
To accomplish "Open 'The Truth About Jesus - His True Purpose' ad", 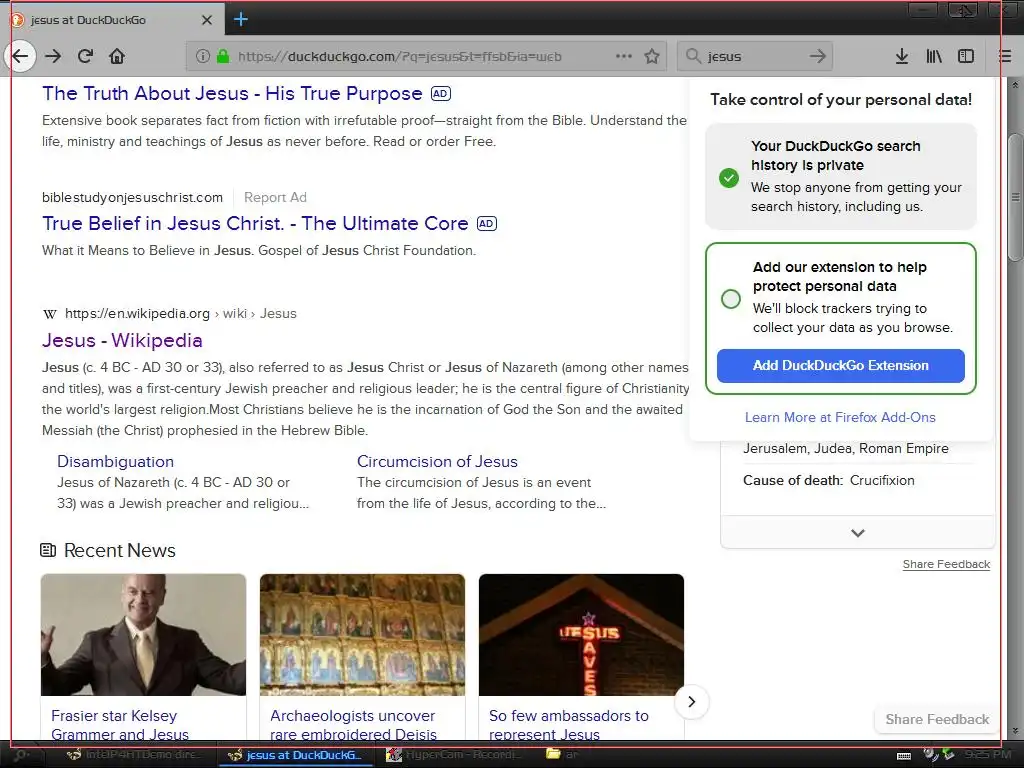I will click(x=232, y=93).
